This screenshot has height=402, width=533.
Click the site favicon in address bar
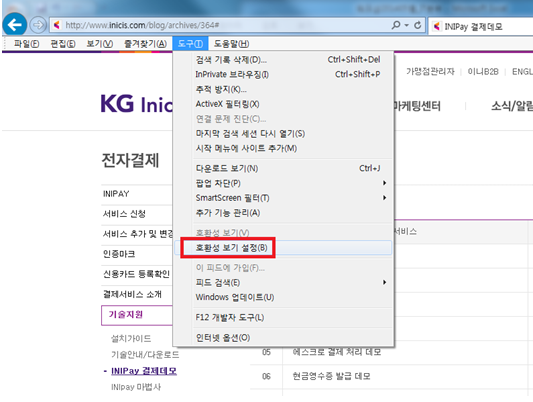tap(57, 25)
